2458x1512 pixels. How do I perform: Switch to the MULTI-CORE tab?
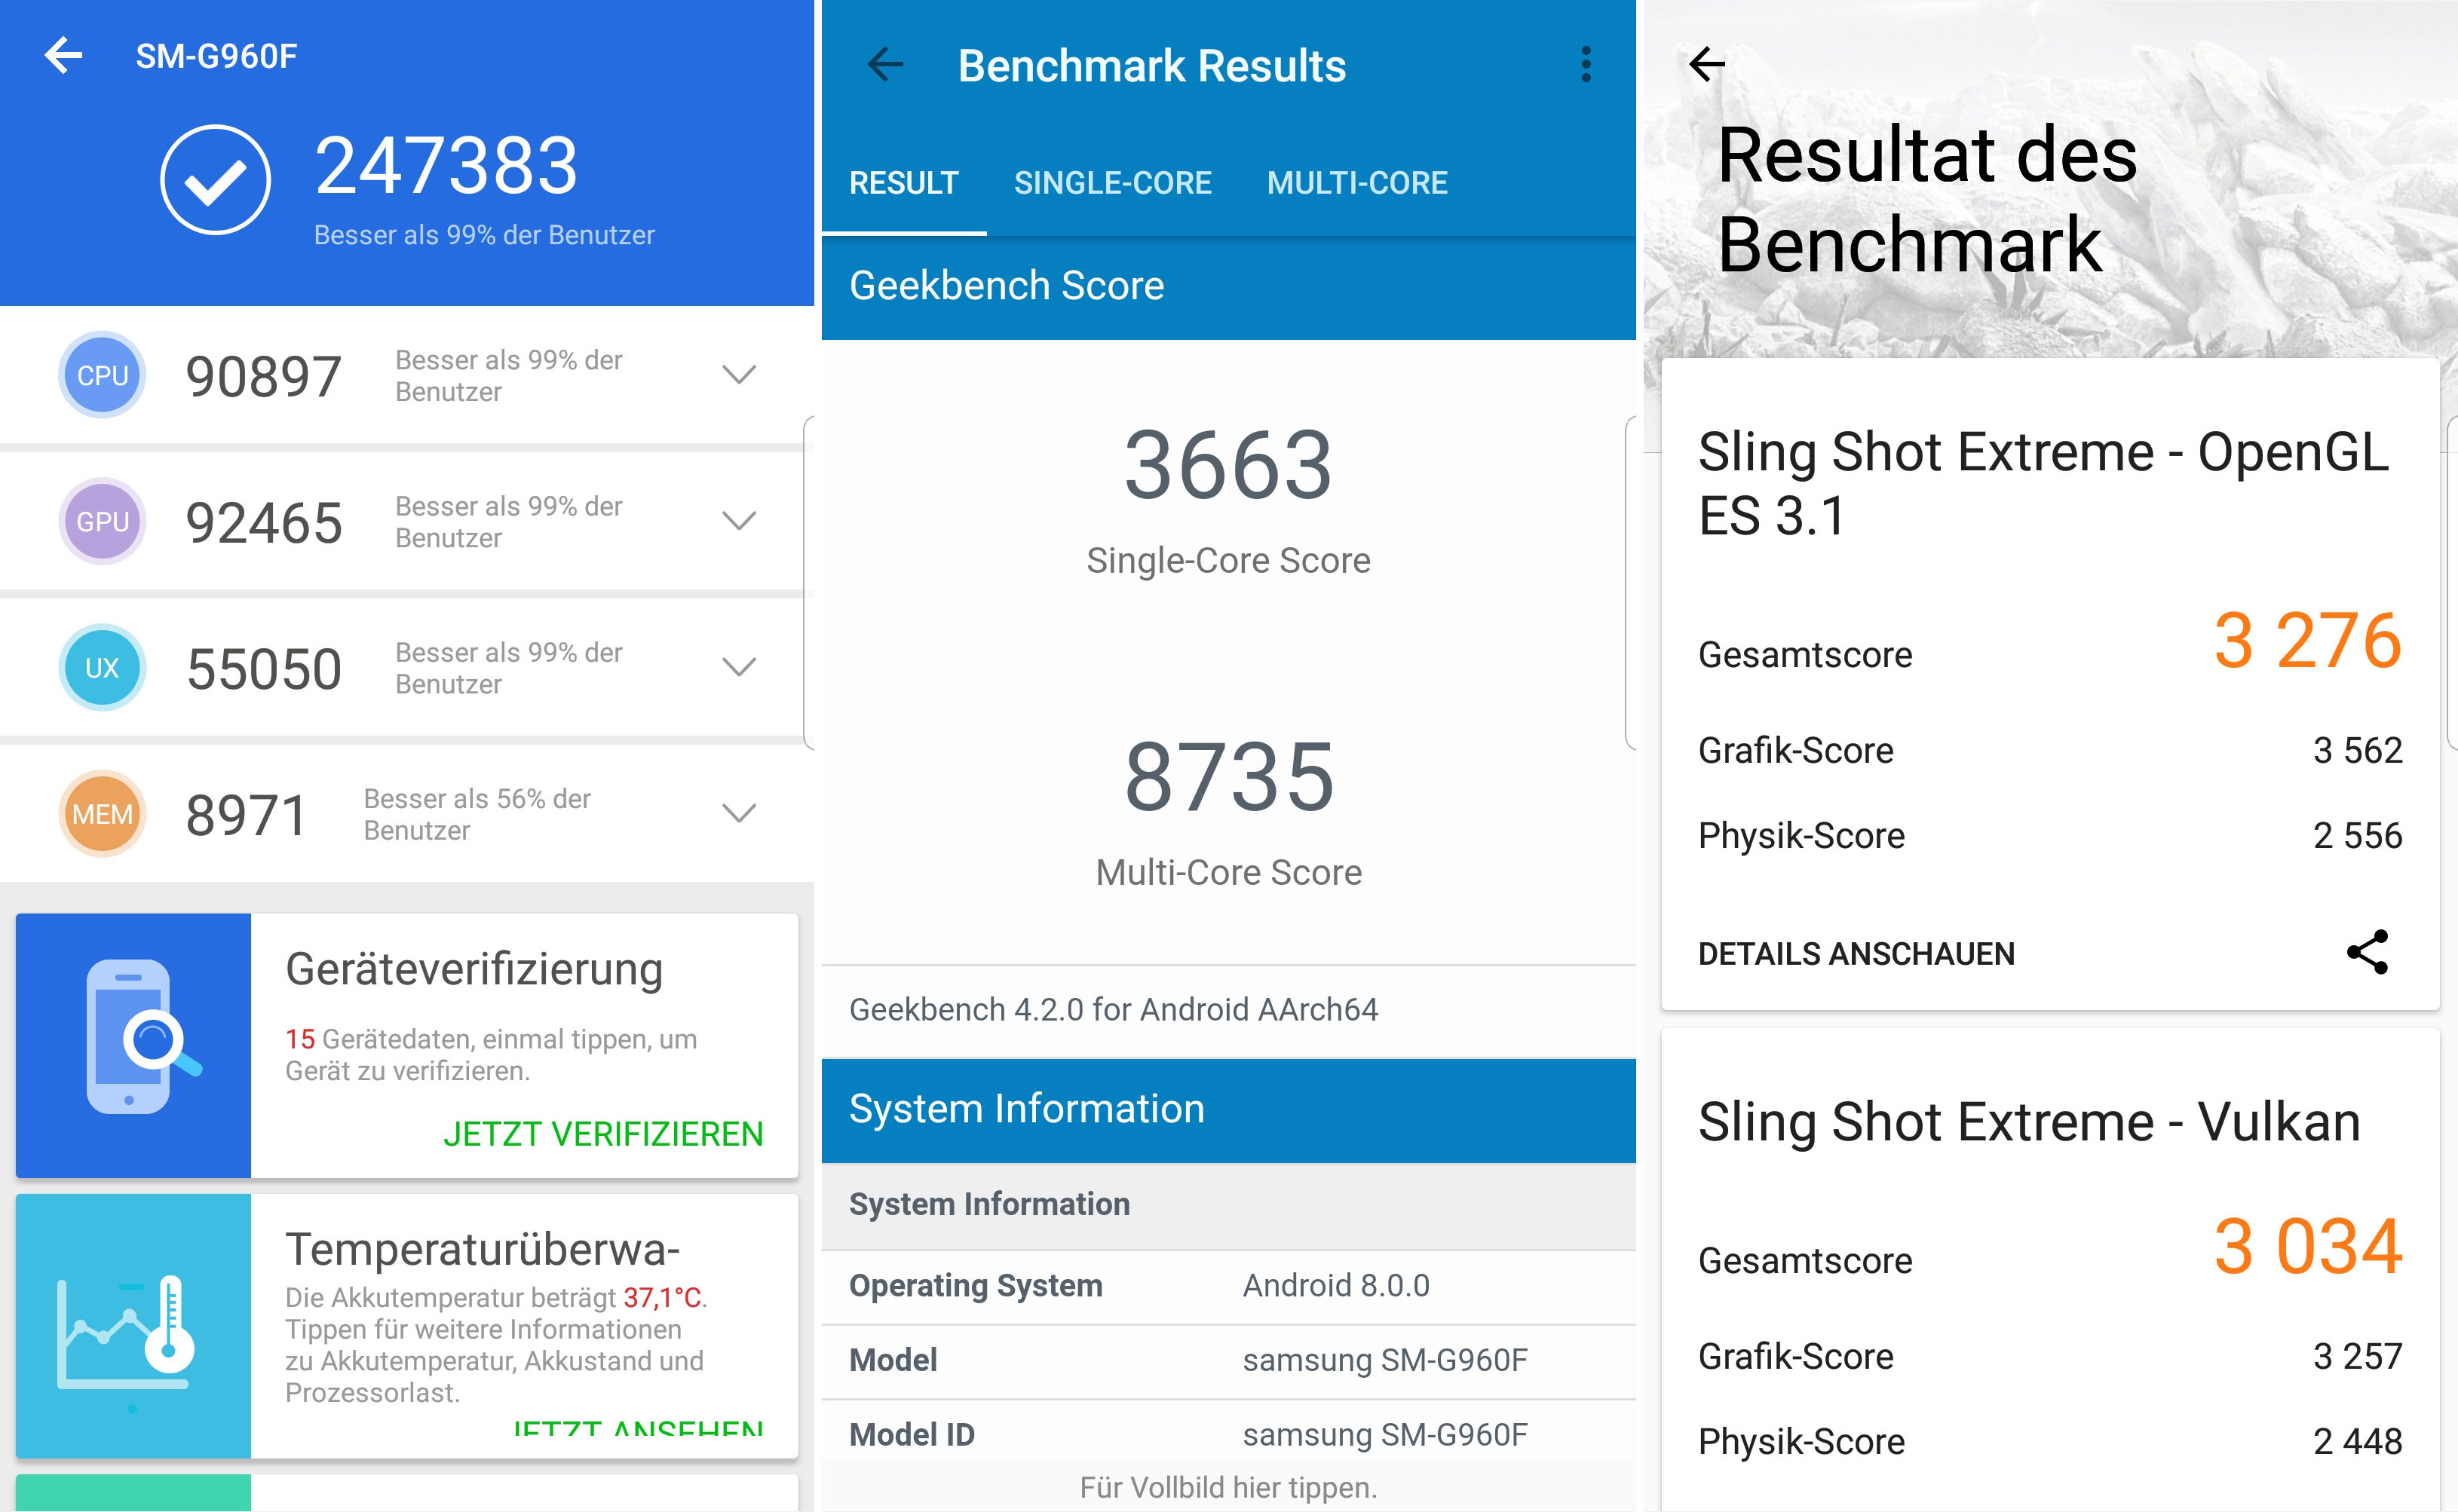point(1357,183)
